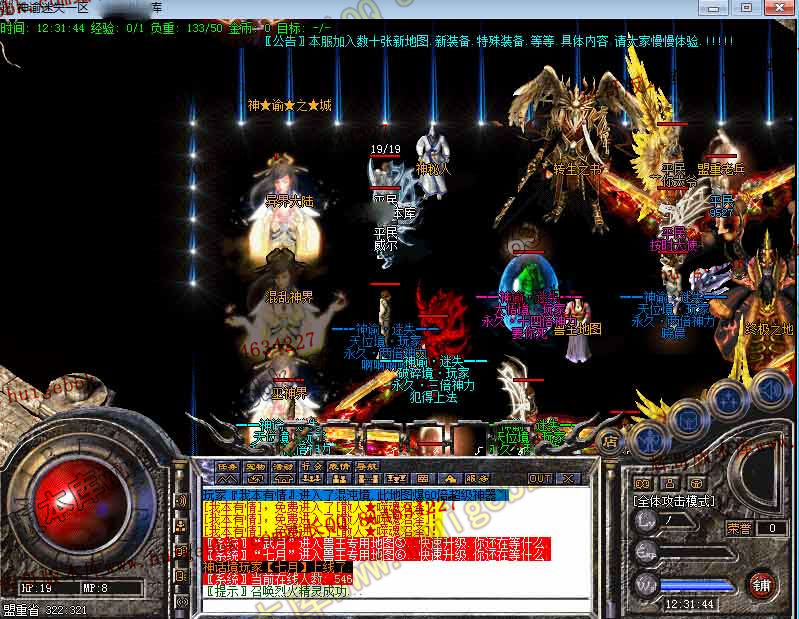Click the two-figures icon below 表情
This screenshot has height=619, width=799.
click(x=339, y=478)
